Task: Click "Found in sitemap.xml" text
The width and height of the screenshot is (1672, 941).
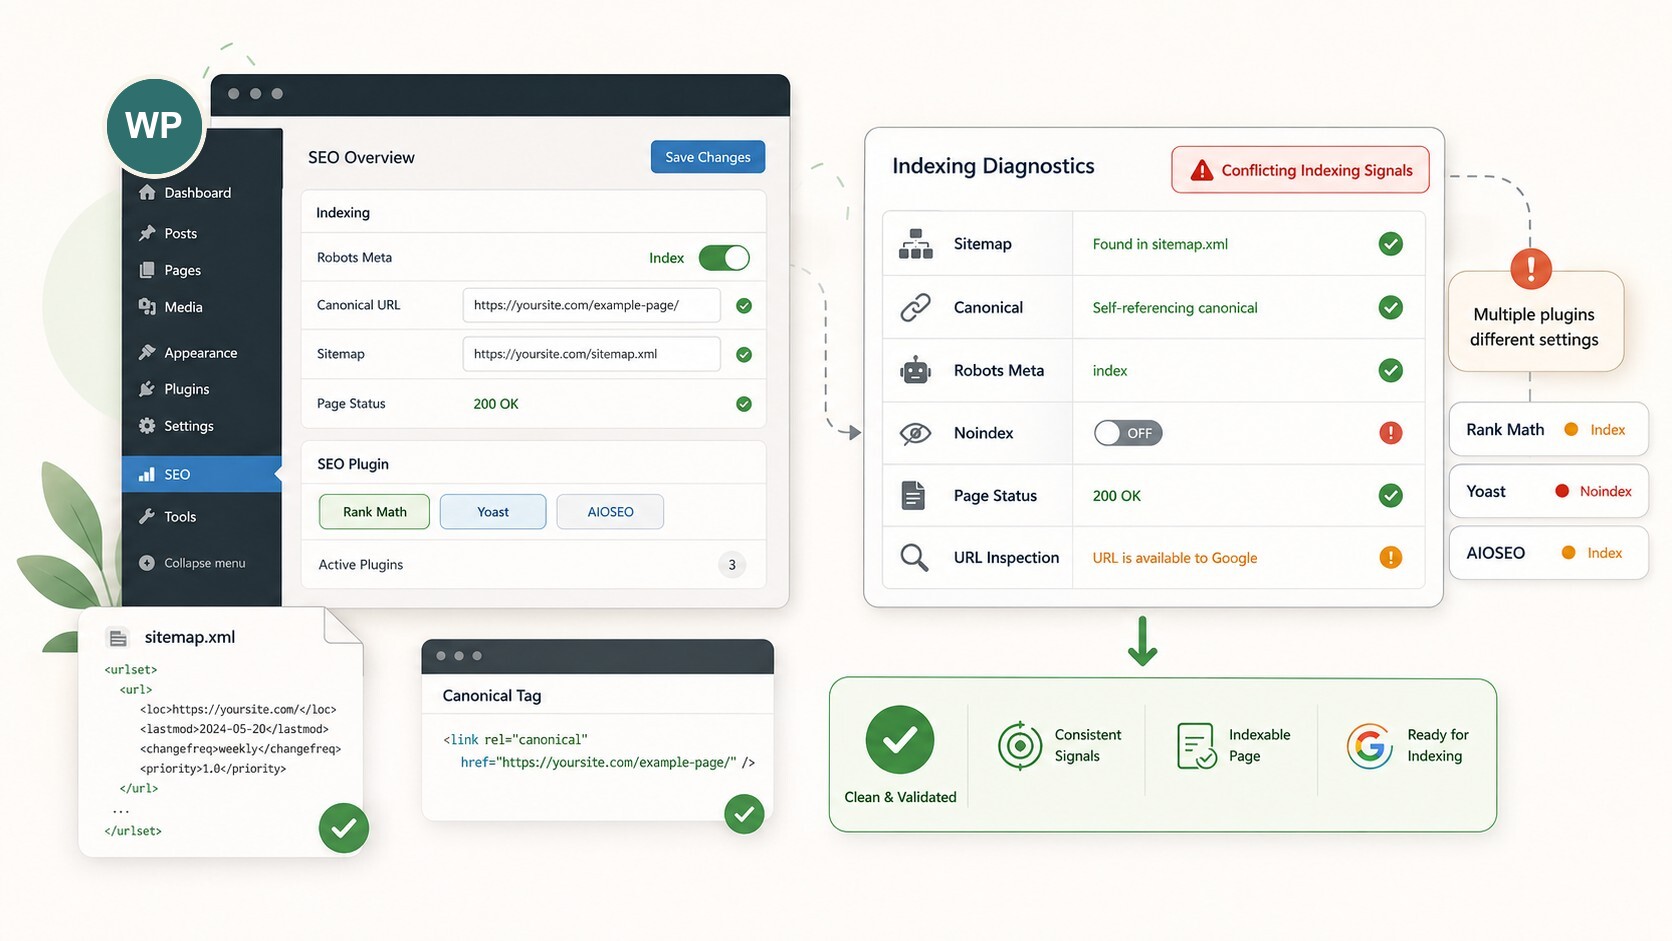Action: 1160,244
